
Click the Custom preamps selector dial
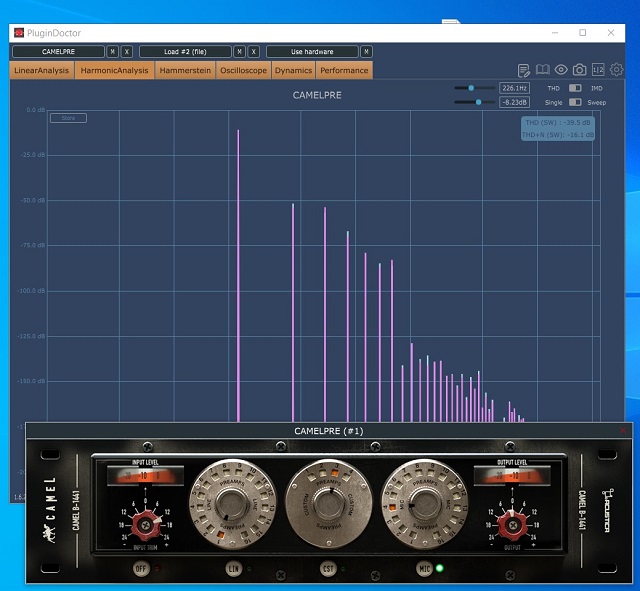click(x=329, y=504)
